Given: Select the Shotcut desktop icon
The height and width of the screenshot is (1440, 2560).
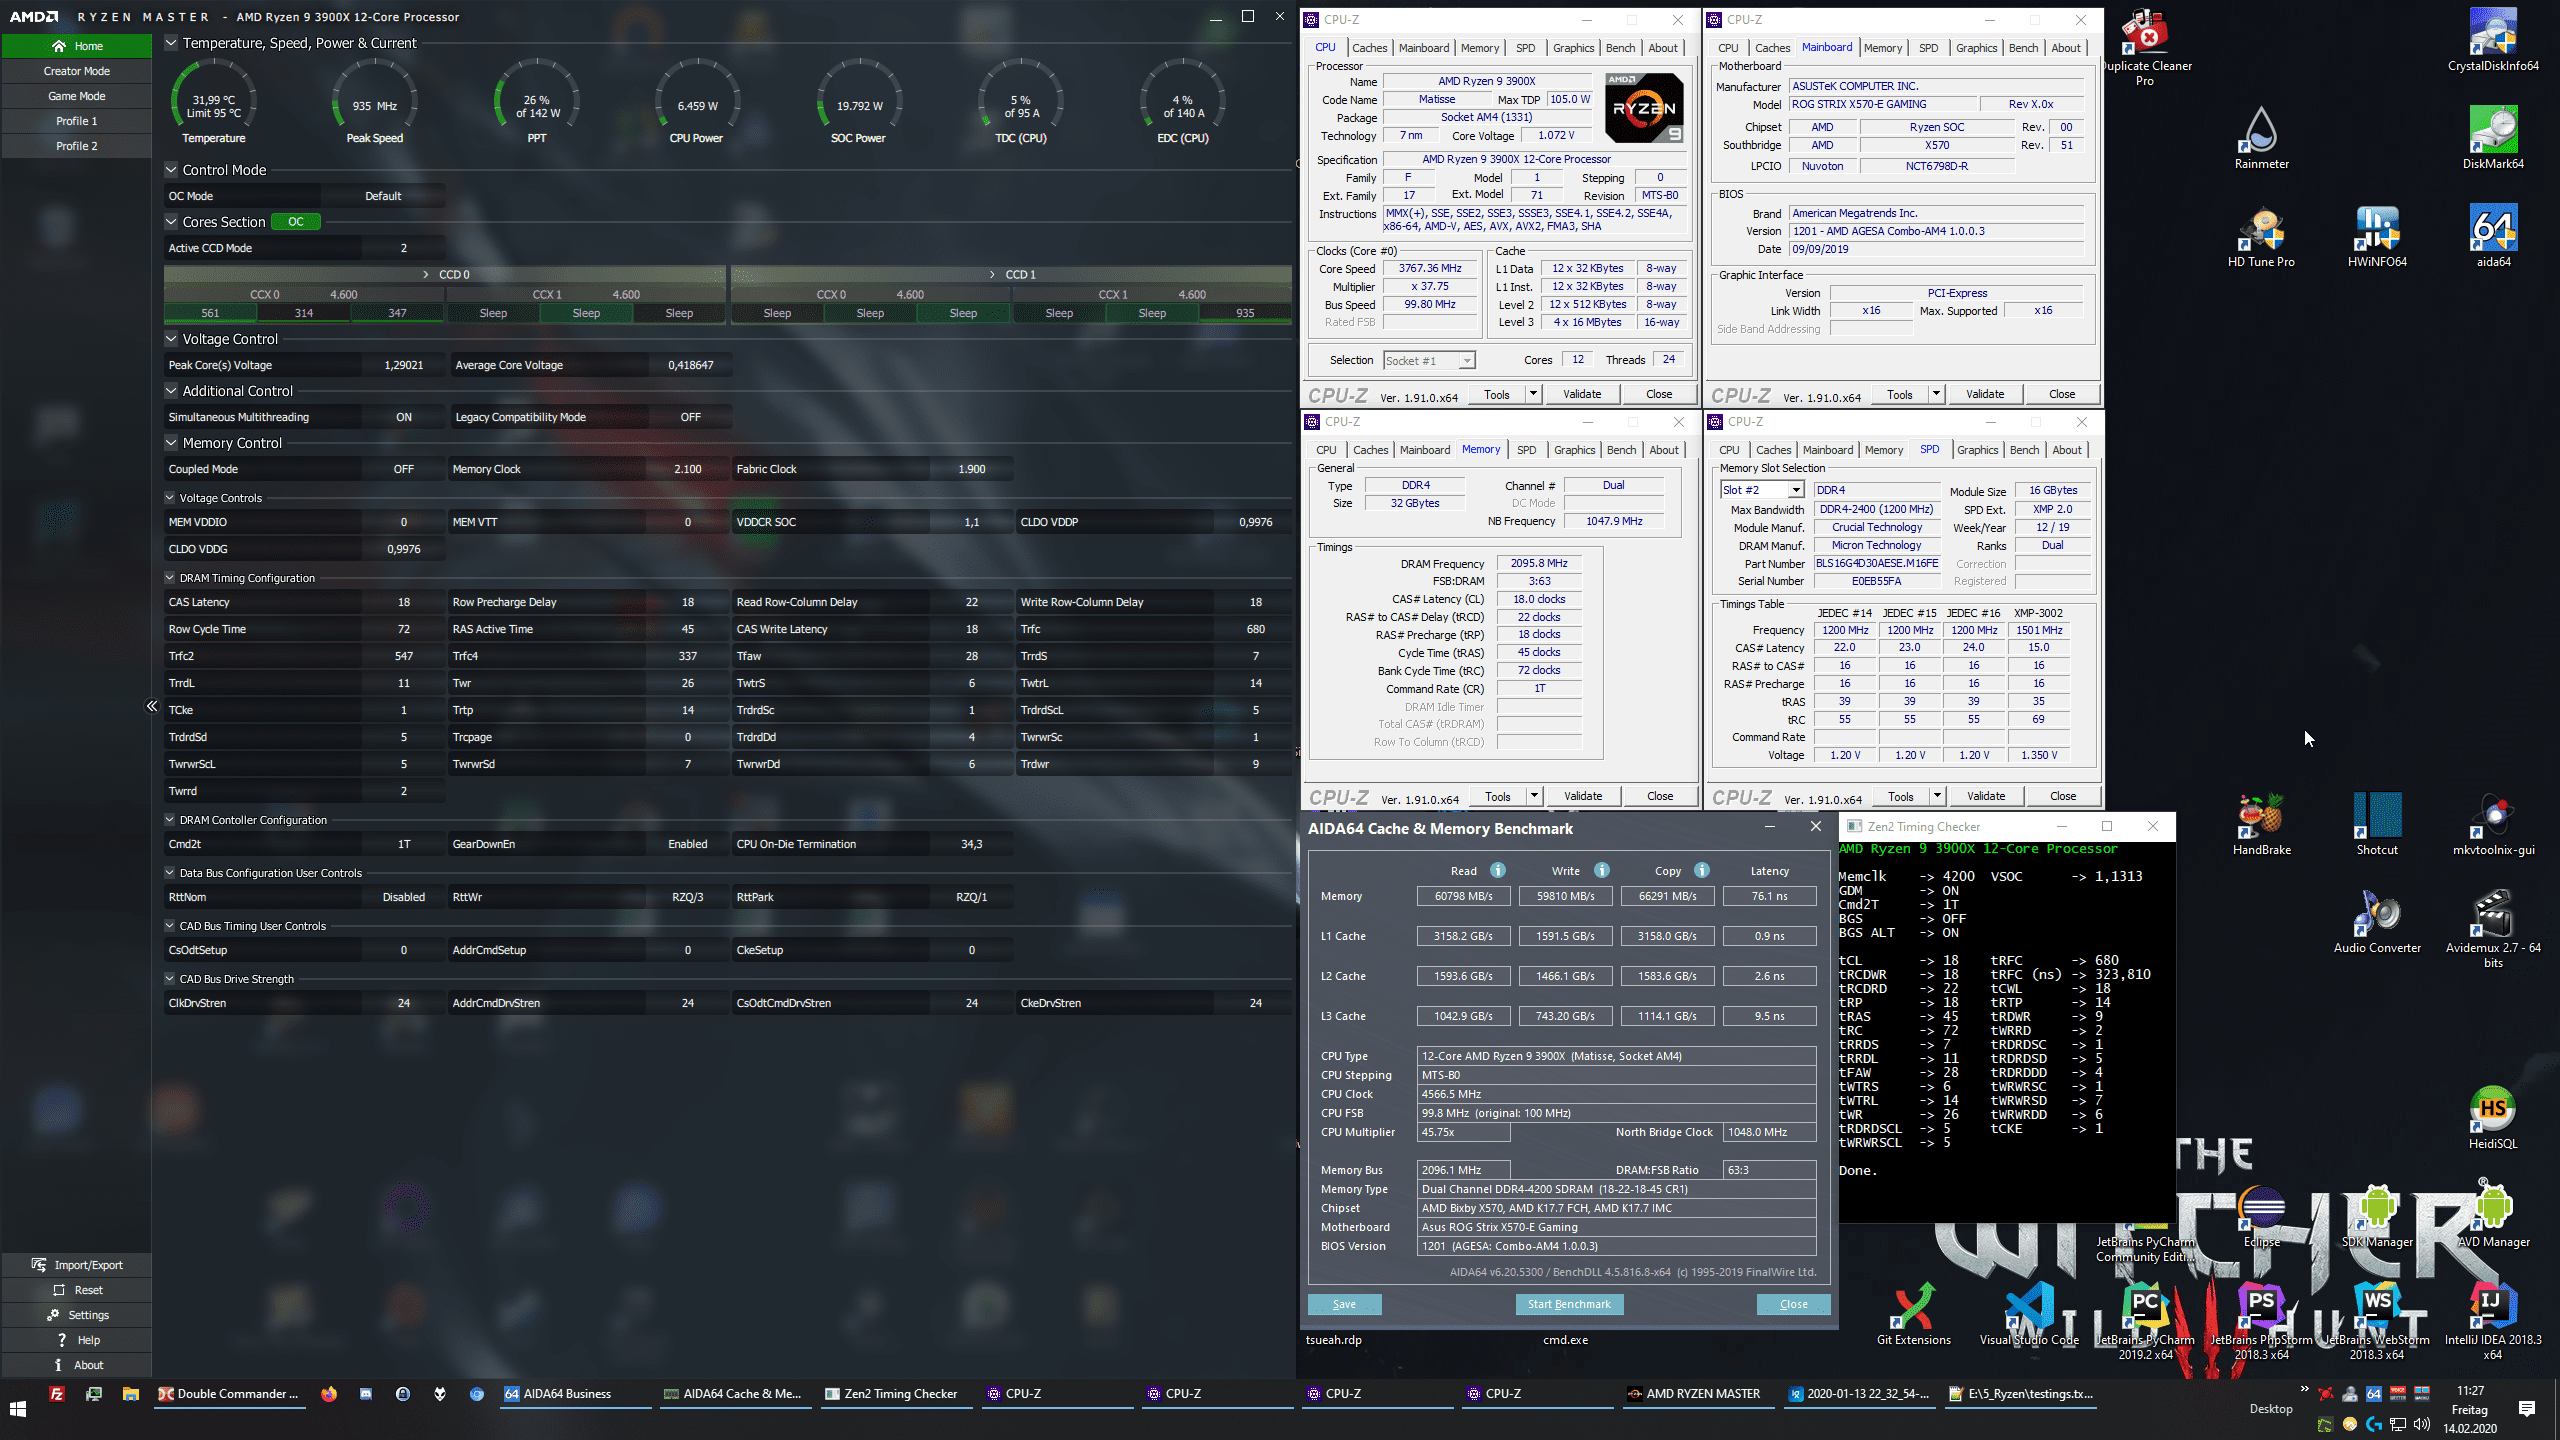Looking at the screenshot, I should (2377, 824).
